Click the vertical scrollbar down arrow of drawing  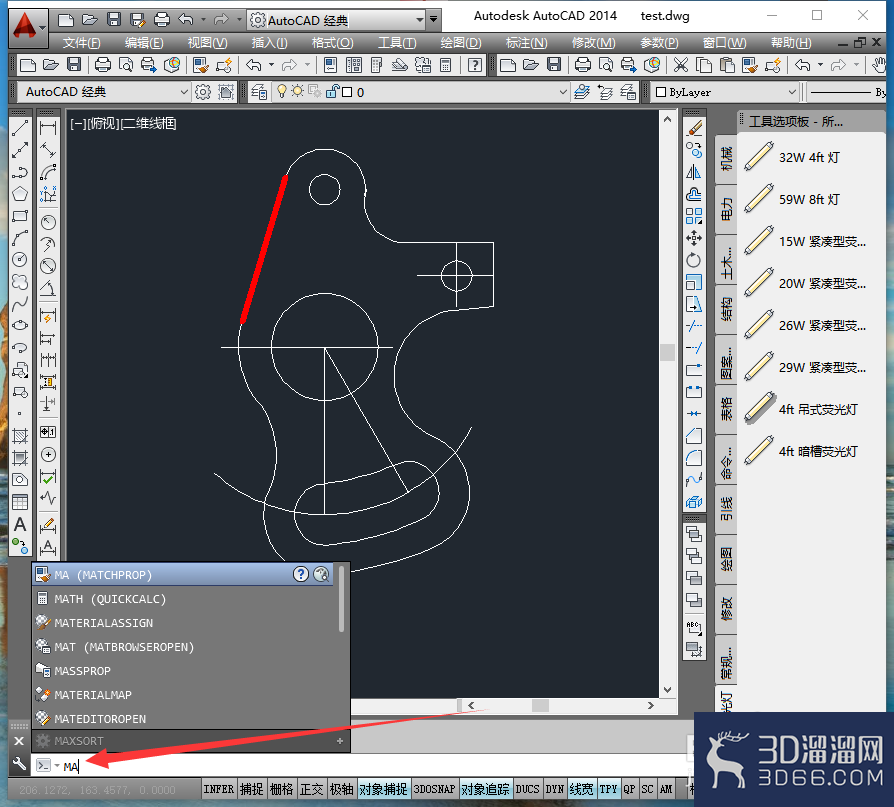[668, 690]
